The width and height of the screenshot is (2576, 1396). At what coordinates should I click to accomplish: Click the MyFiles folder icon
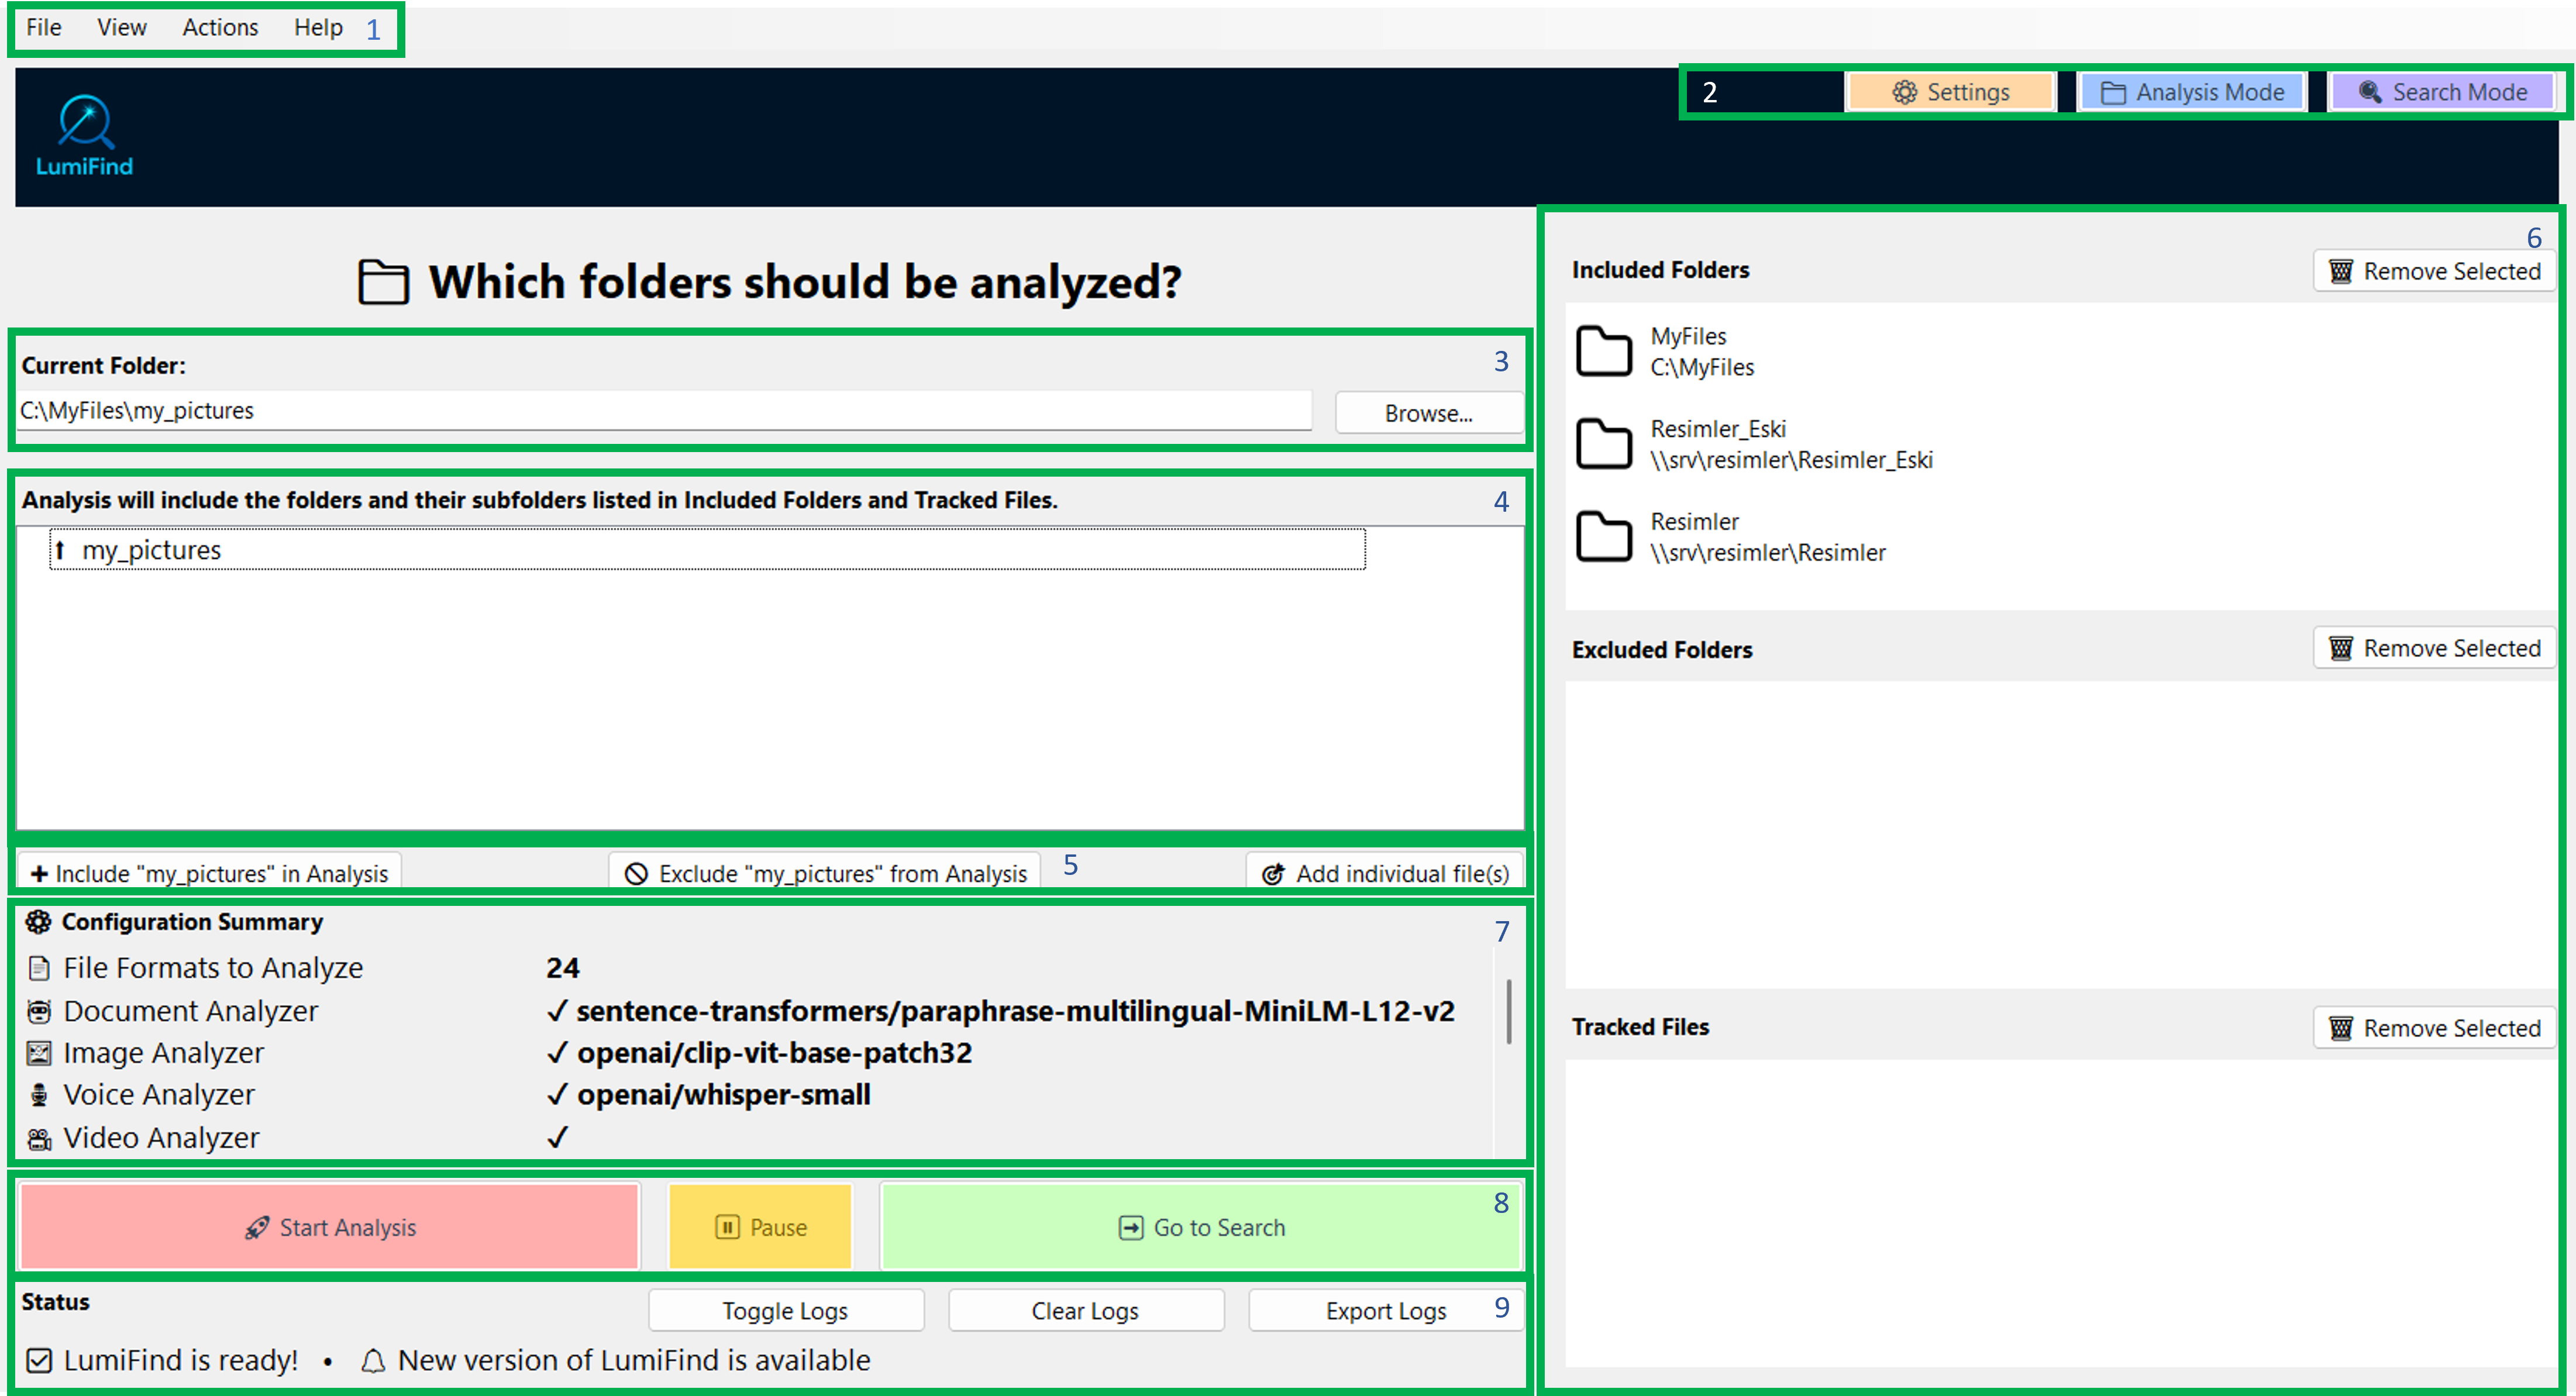1603,351
